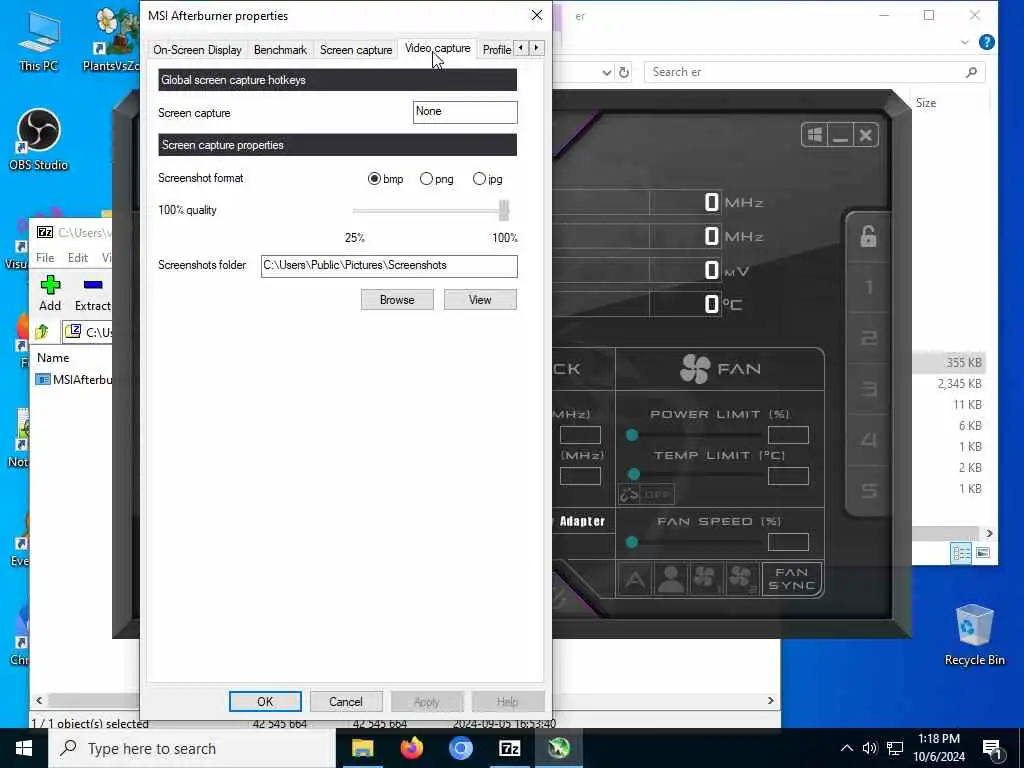Open the Edit menu in 7-Zip
This screenshot has height=768, width=1024.
coord(78,258)
